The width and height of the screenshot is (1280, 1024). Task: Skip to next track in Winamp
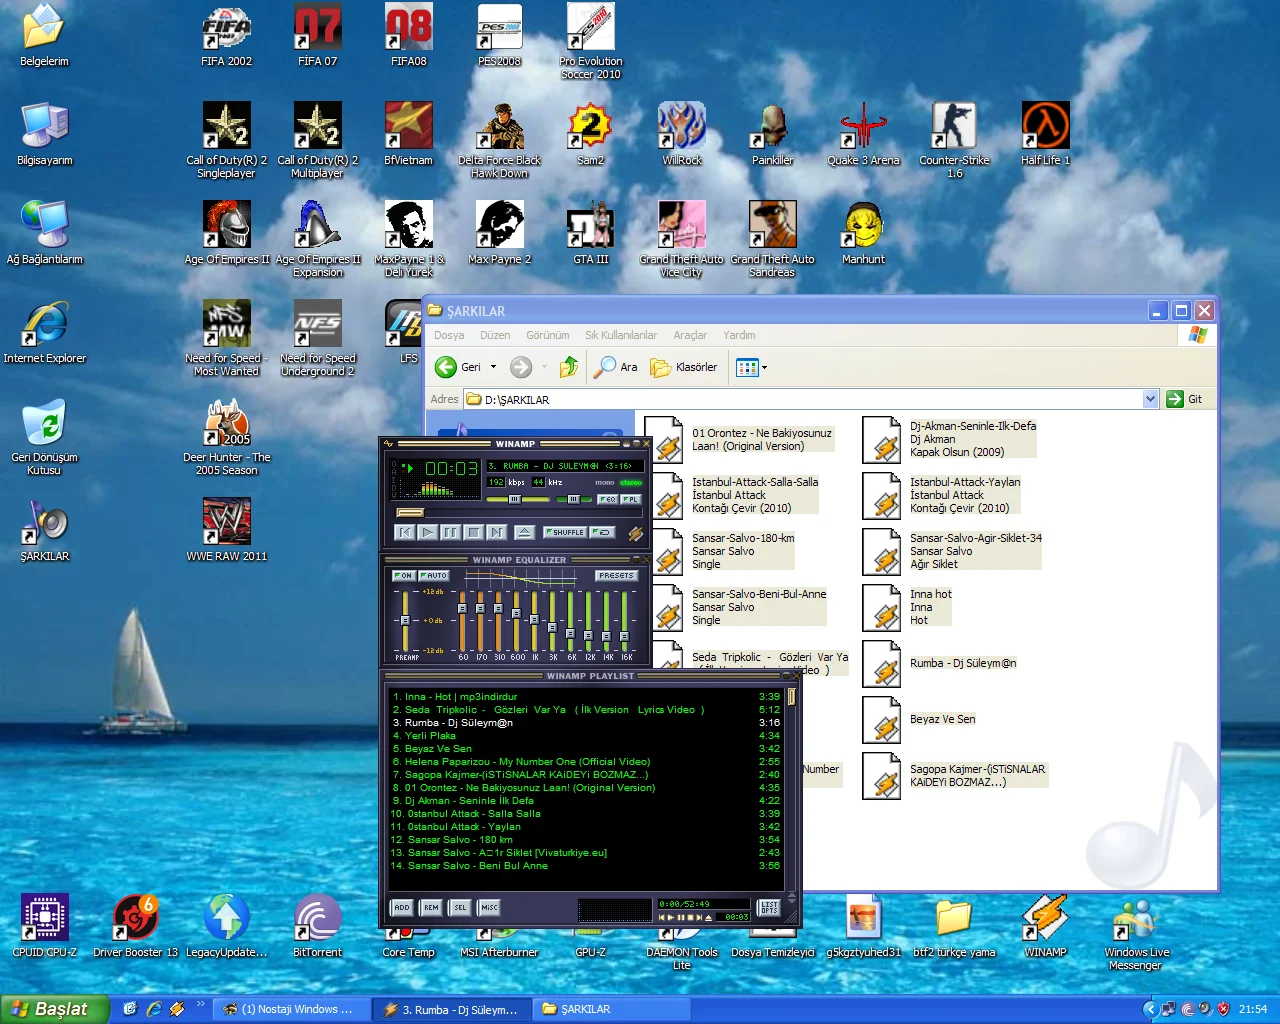tap(495, 533)
